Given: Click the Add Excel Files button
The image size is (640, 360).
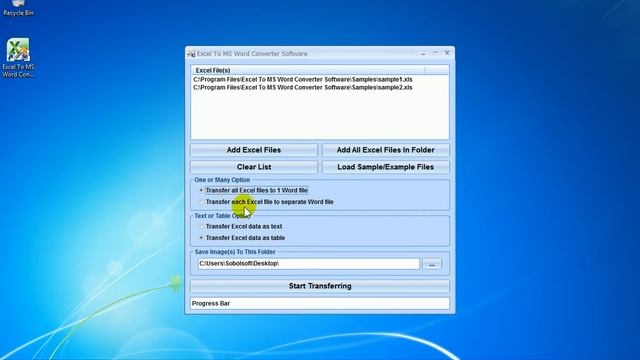Looking at the screenshot, I should pyautogui.click(x=253, y=150).
